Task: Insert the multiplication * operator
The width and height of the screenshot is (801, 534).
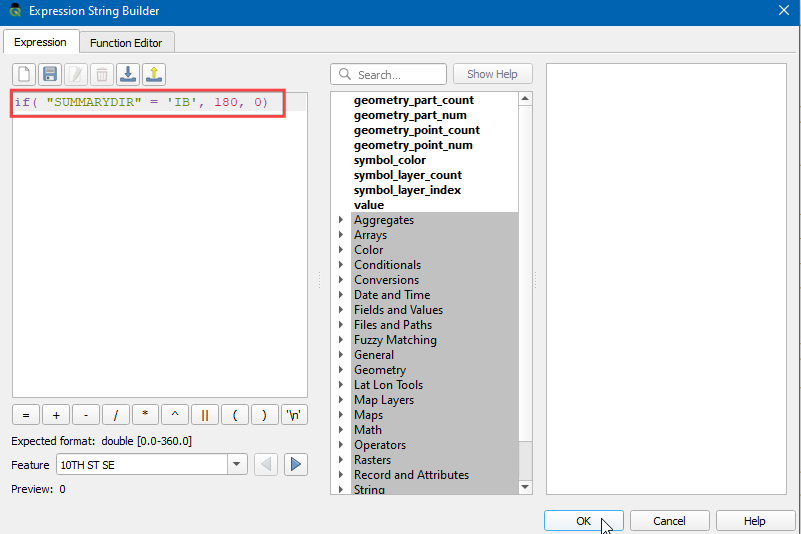Action: [145, 415]
